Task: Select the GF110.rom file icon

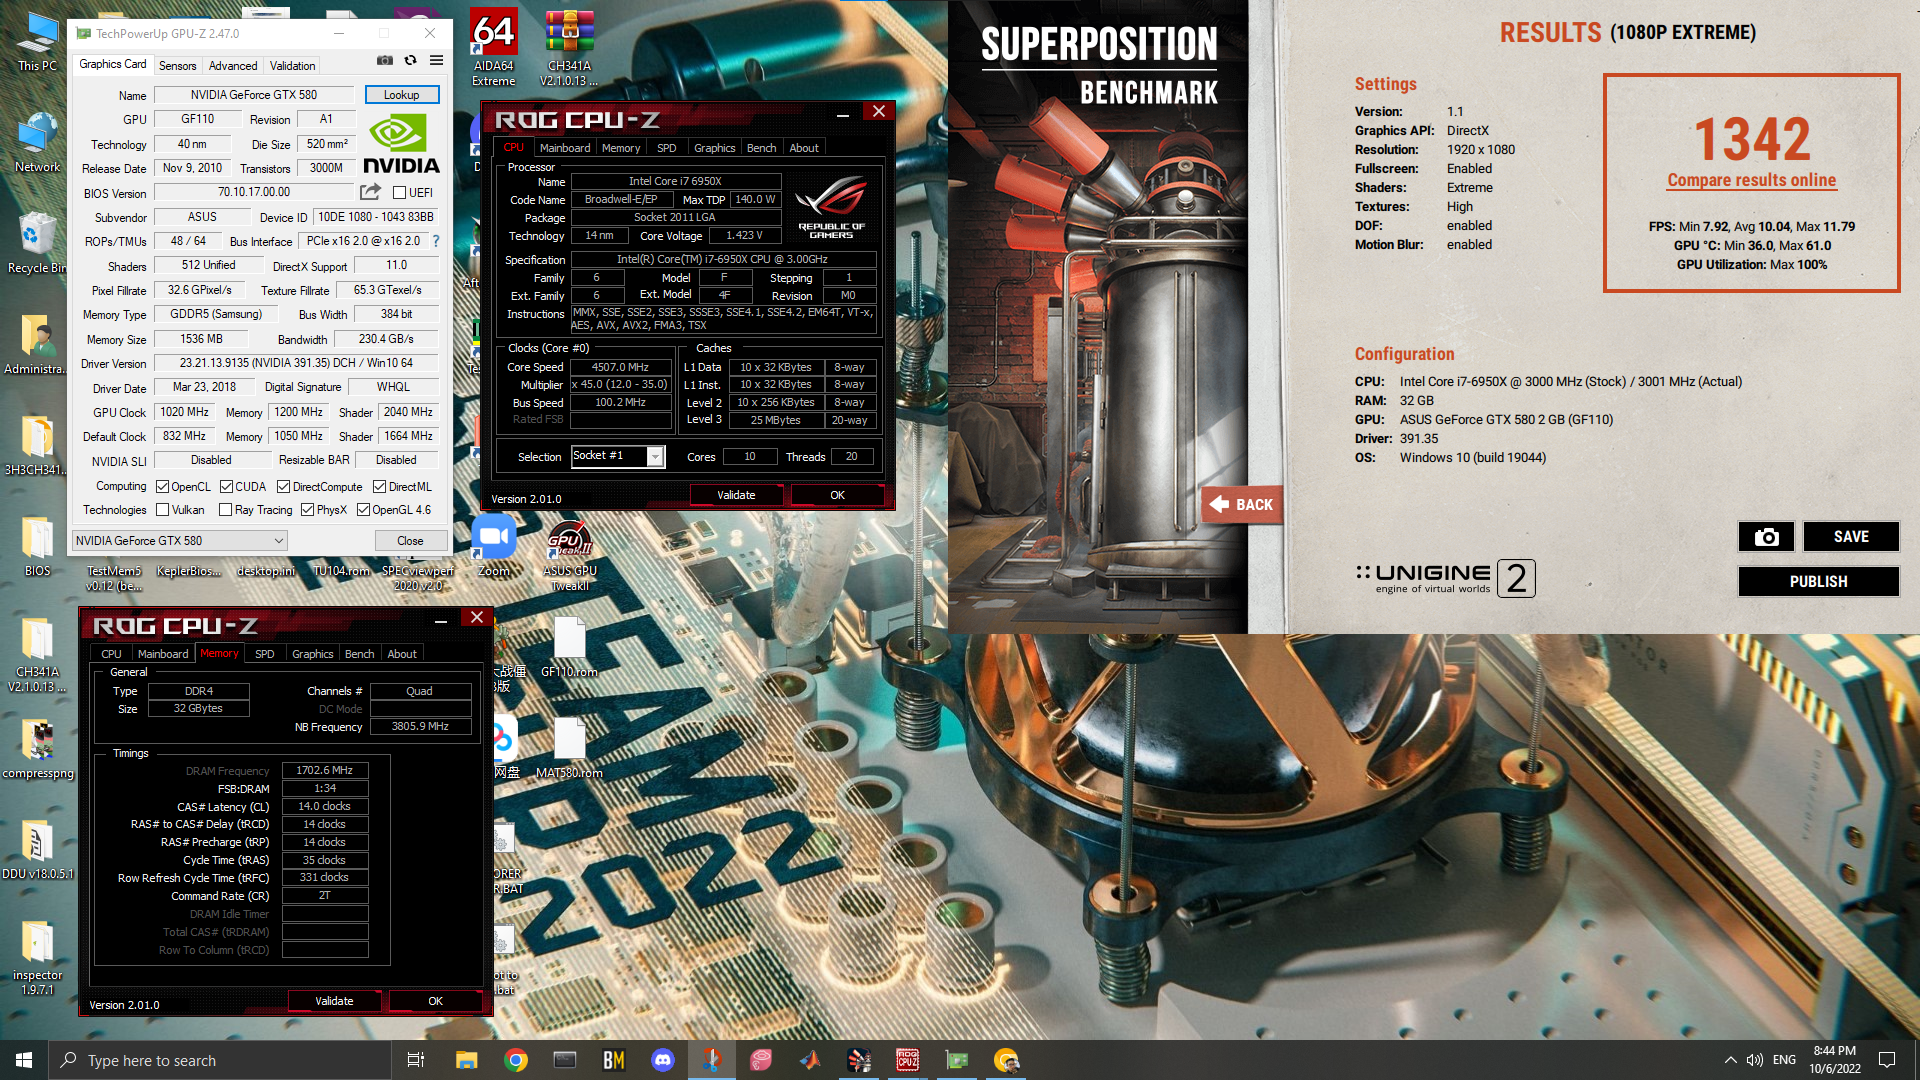Action: (x=569, y=647)
